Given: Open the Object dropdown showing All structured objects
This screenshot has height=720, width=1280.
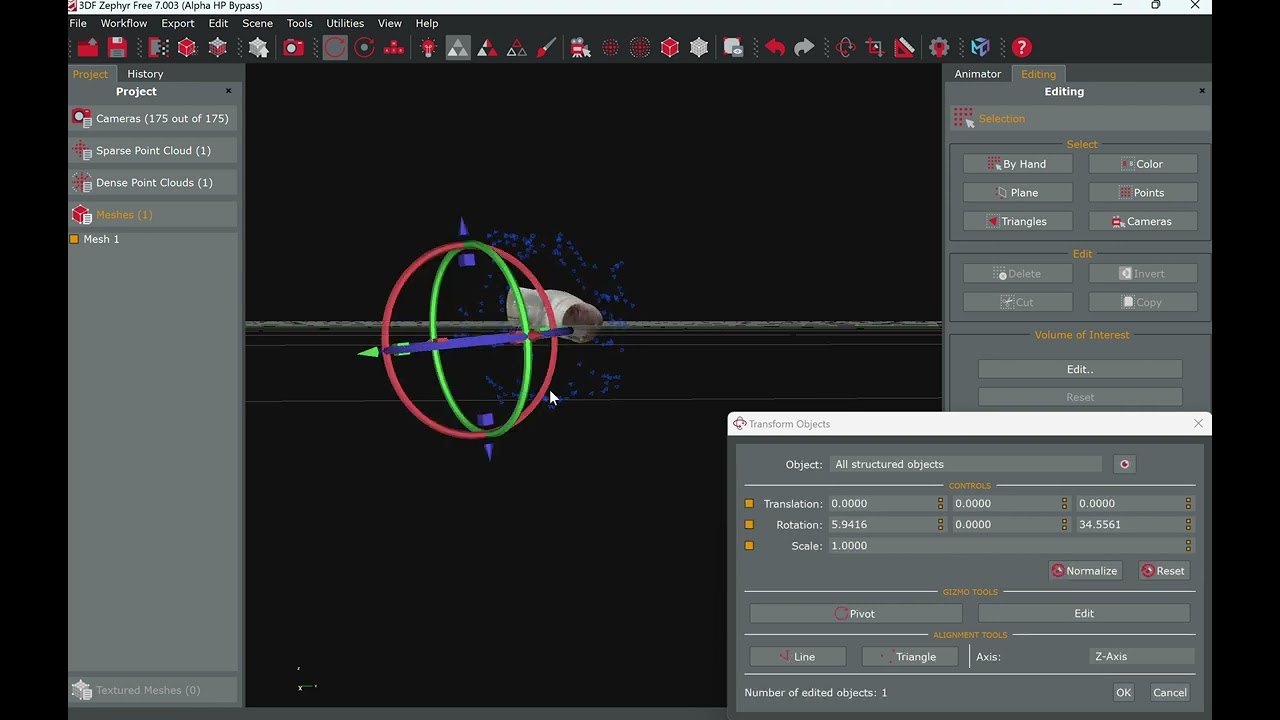Looking at the screenshot, I should (966, 464).
